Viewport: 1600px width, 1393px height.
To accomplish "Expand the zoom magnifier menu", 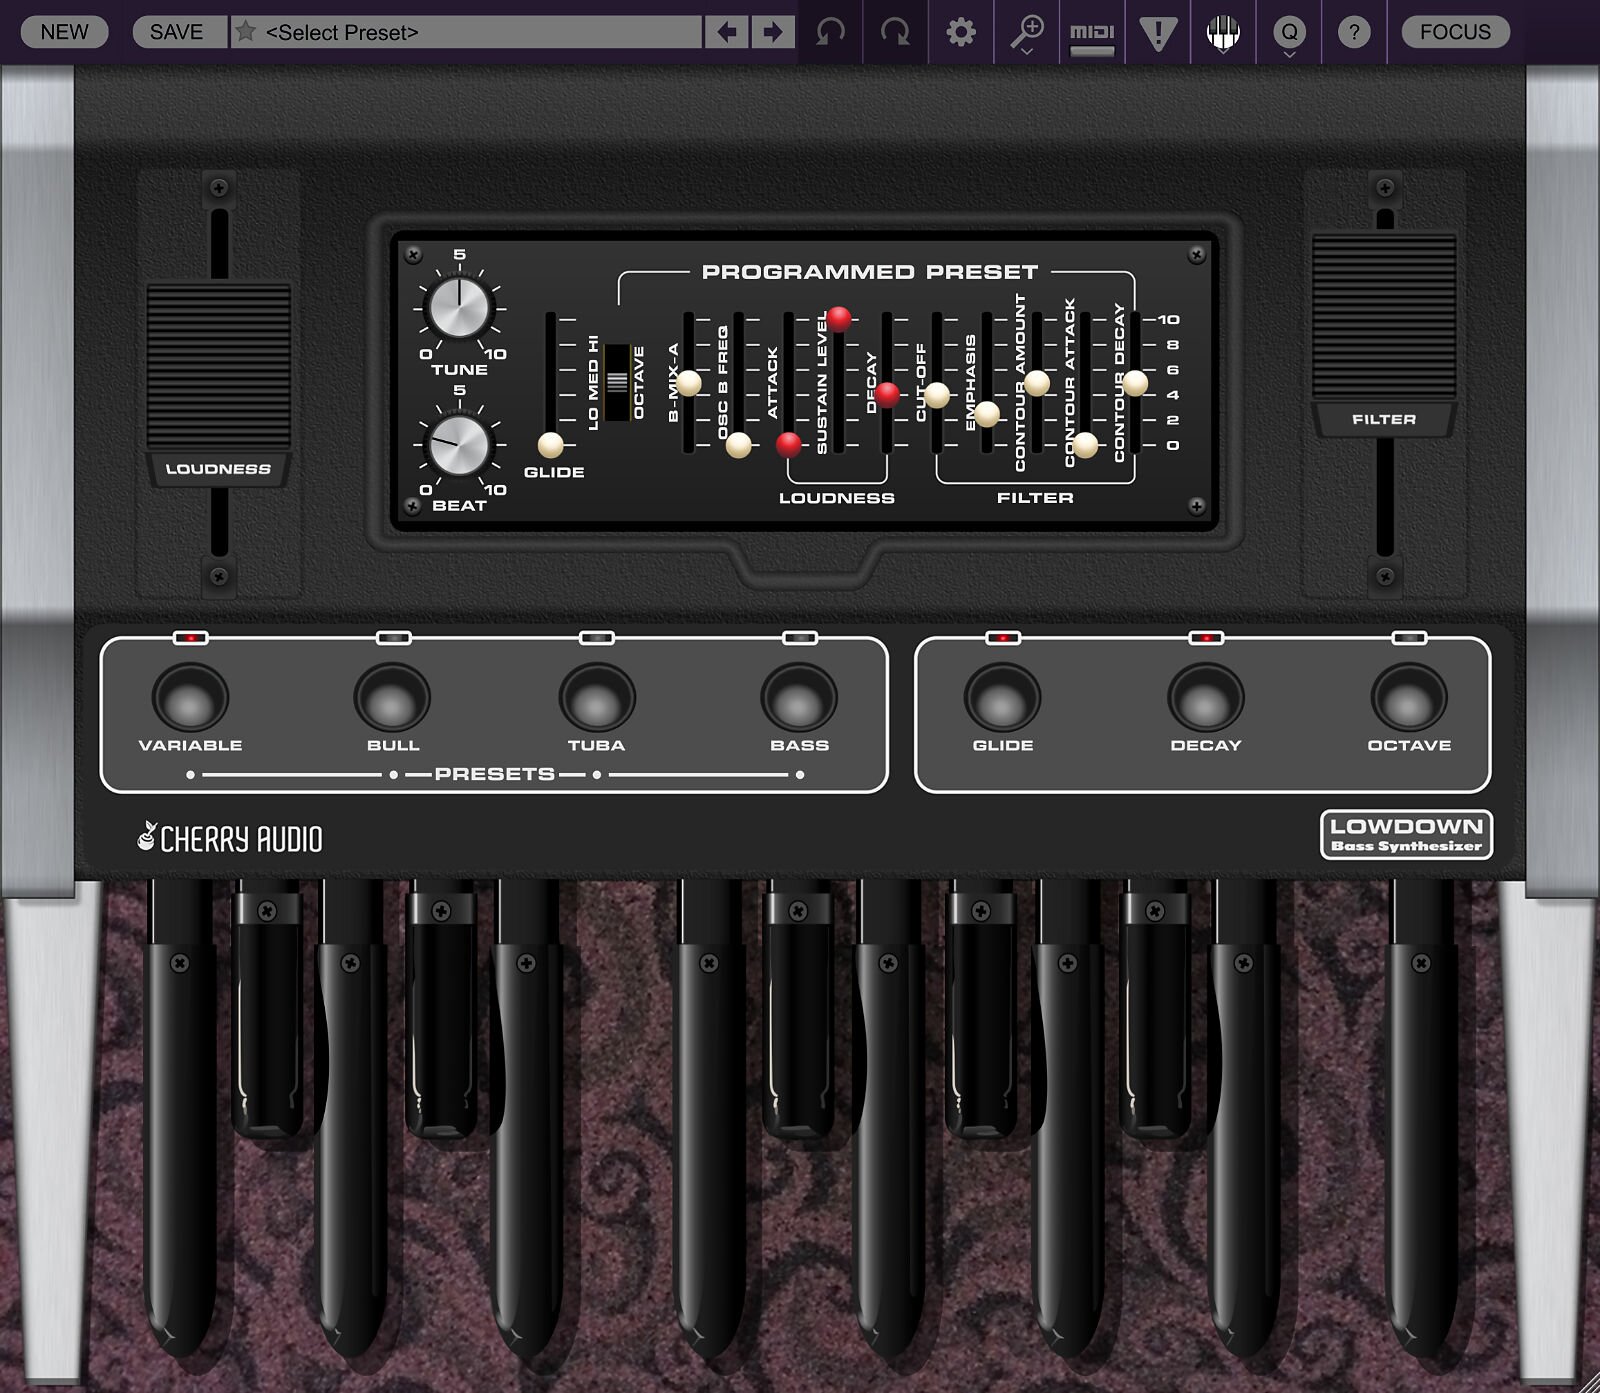I will point(1027,34).
